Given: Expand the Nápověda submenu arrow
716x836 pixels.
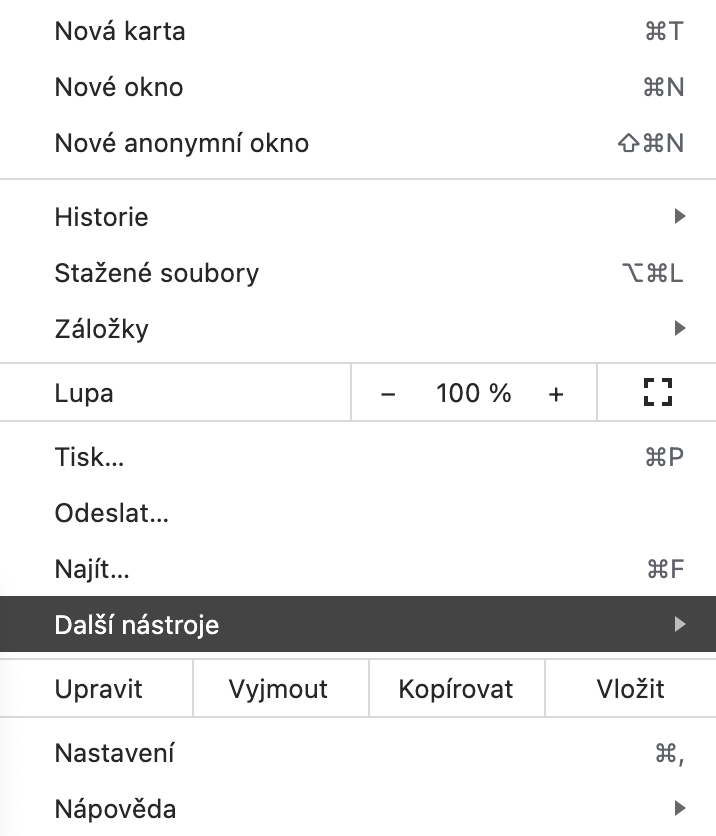Looking at the screenshot, I should (680, 808).
